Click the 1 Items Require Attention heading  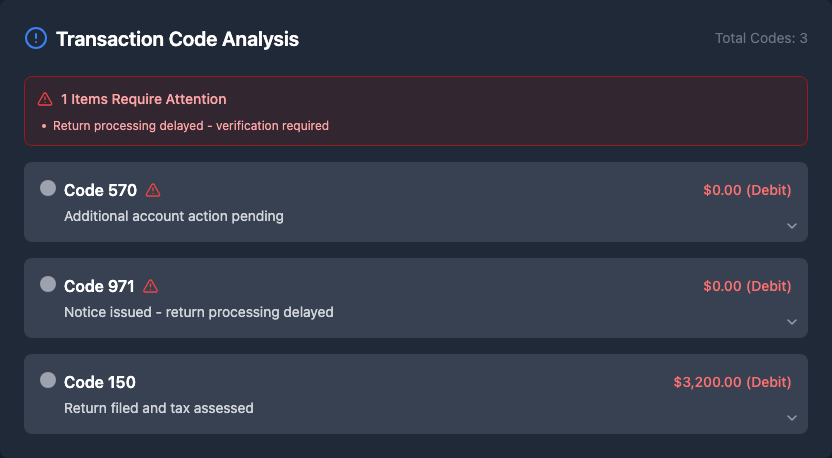(143, 99)
